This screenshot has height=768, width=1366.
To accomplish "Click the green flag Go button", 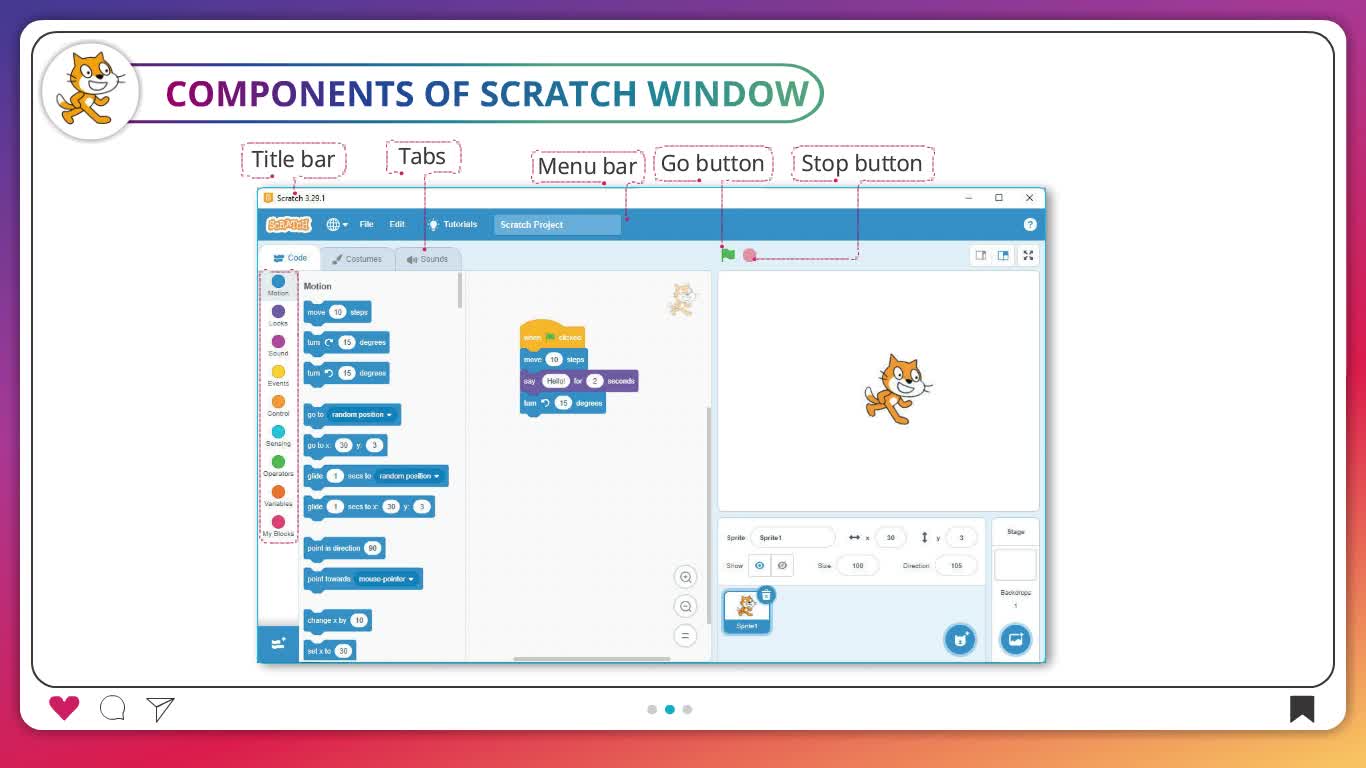I will [x=728, y=255].
